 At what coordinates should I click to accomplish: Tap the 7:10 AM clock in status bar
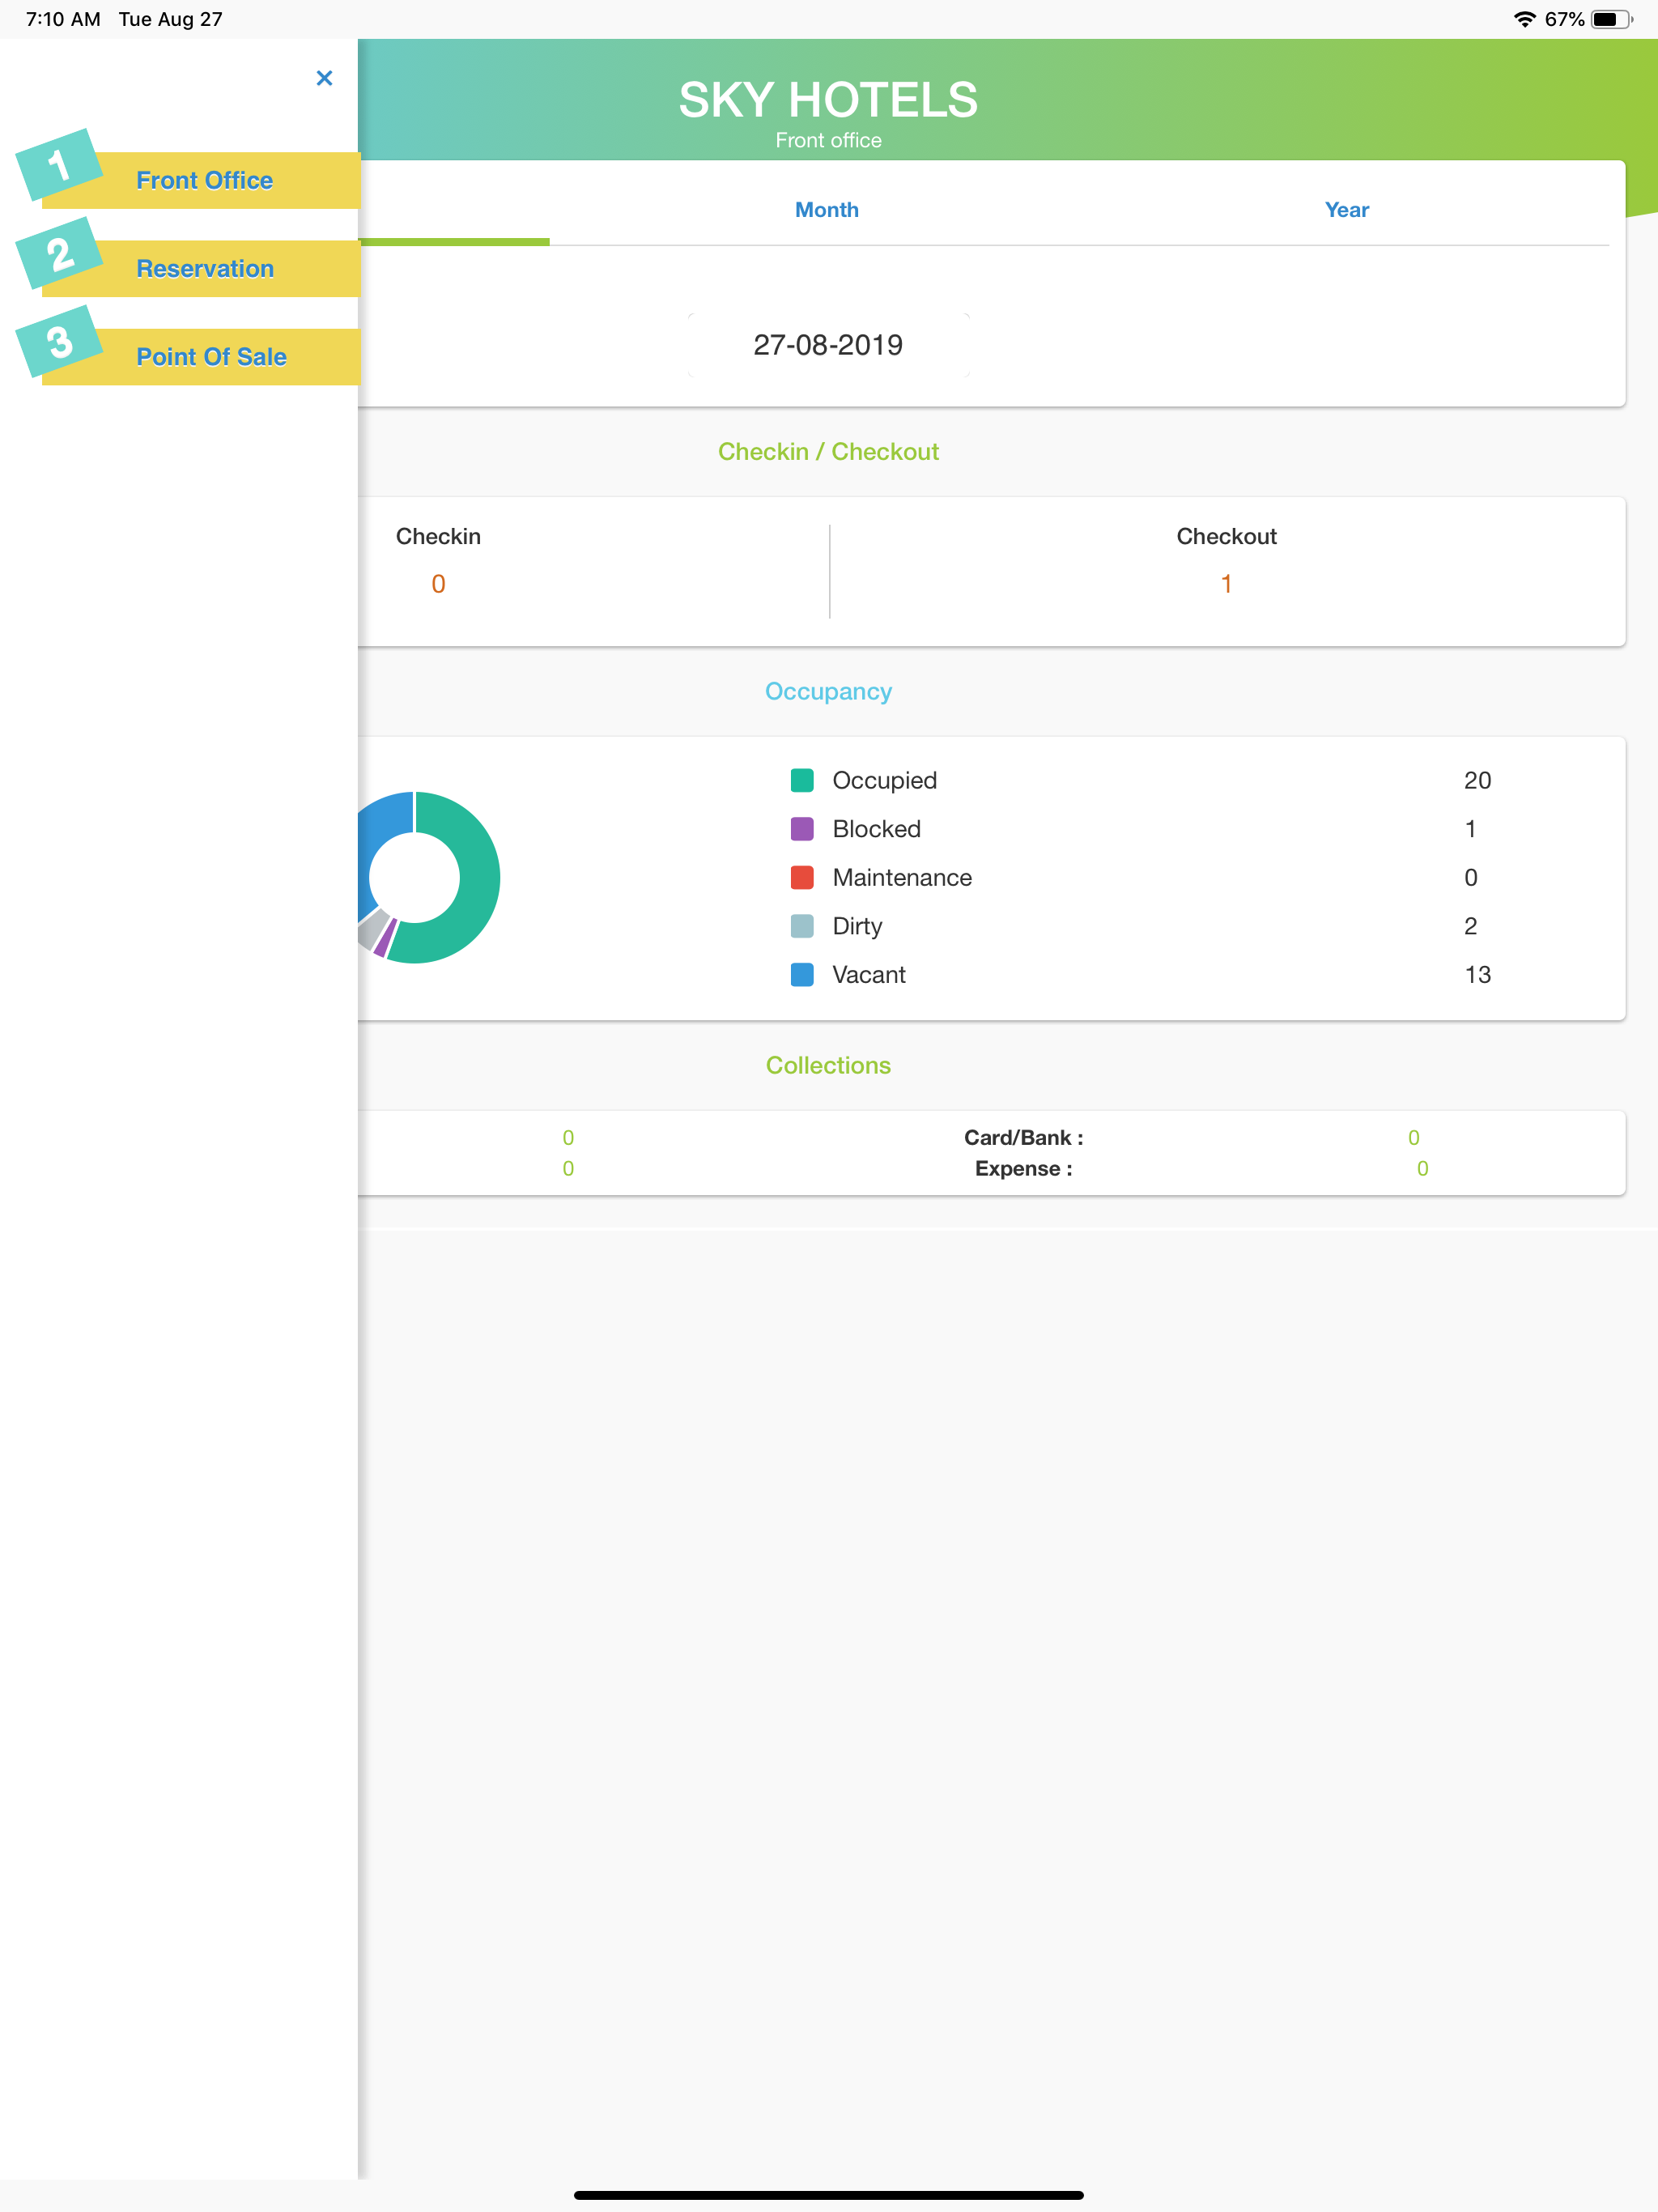click(63, 19)
